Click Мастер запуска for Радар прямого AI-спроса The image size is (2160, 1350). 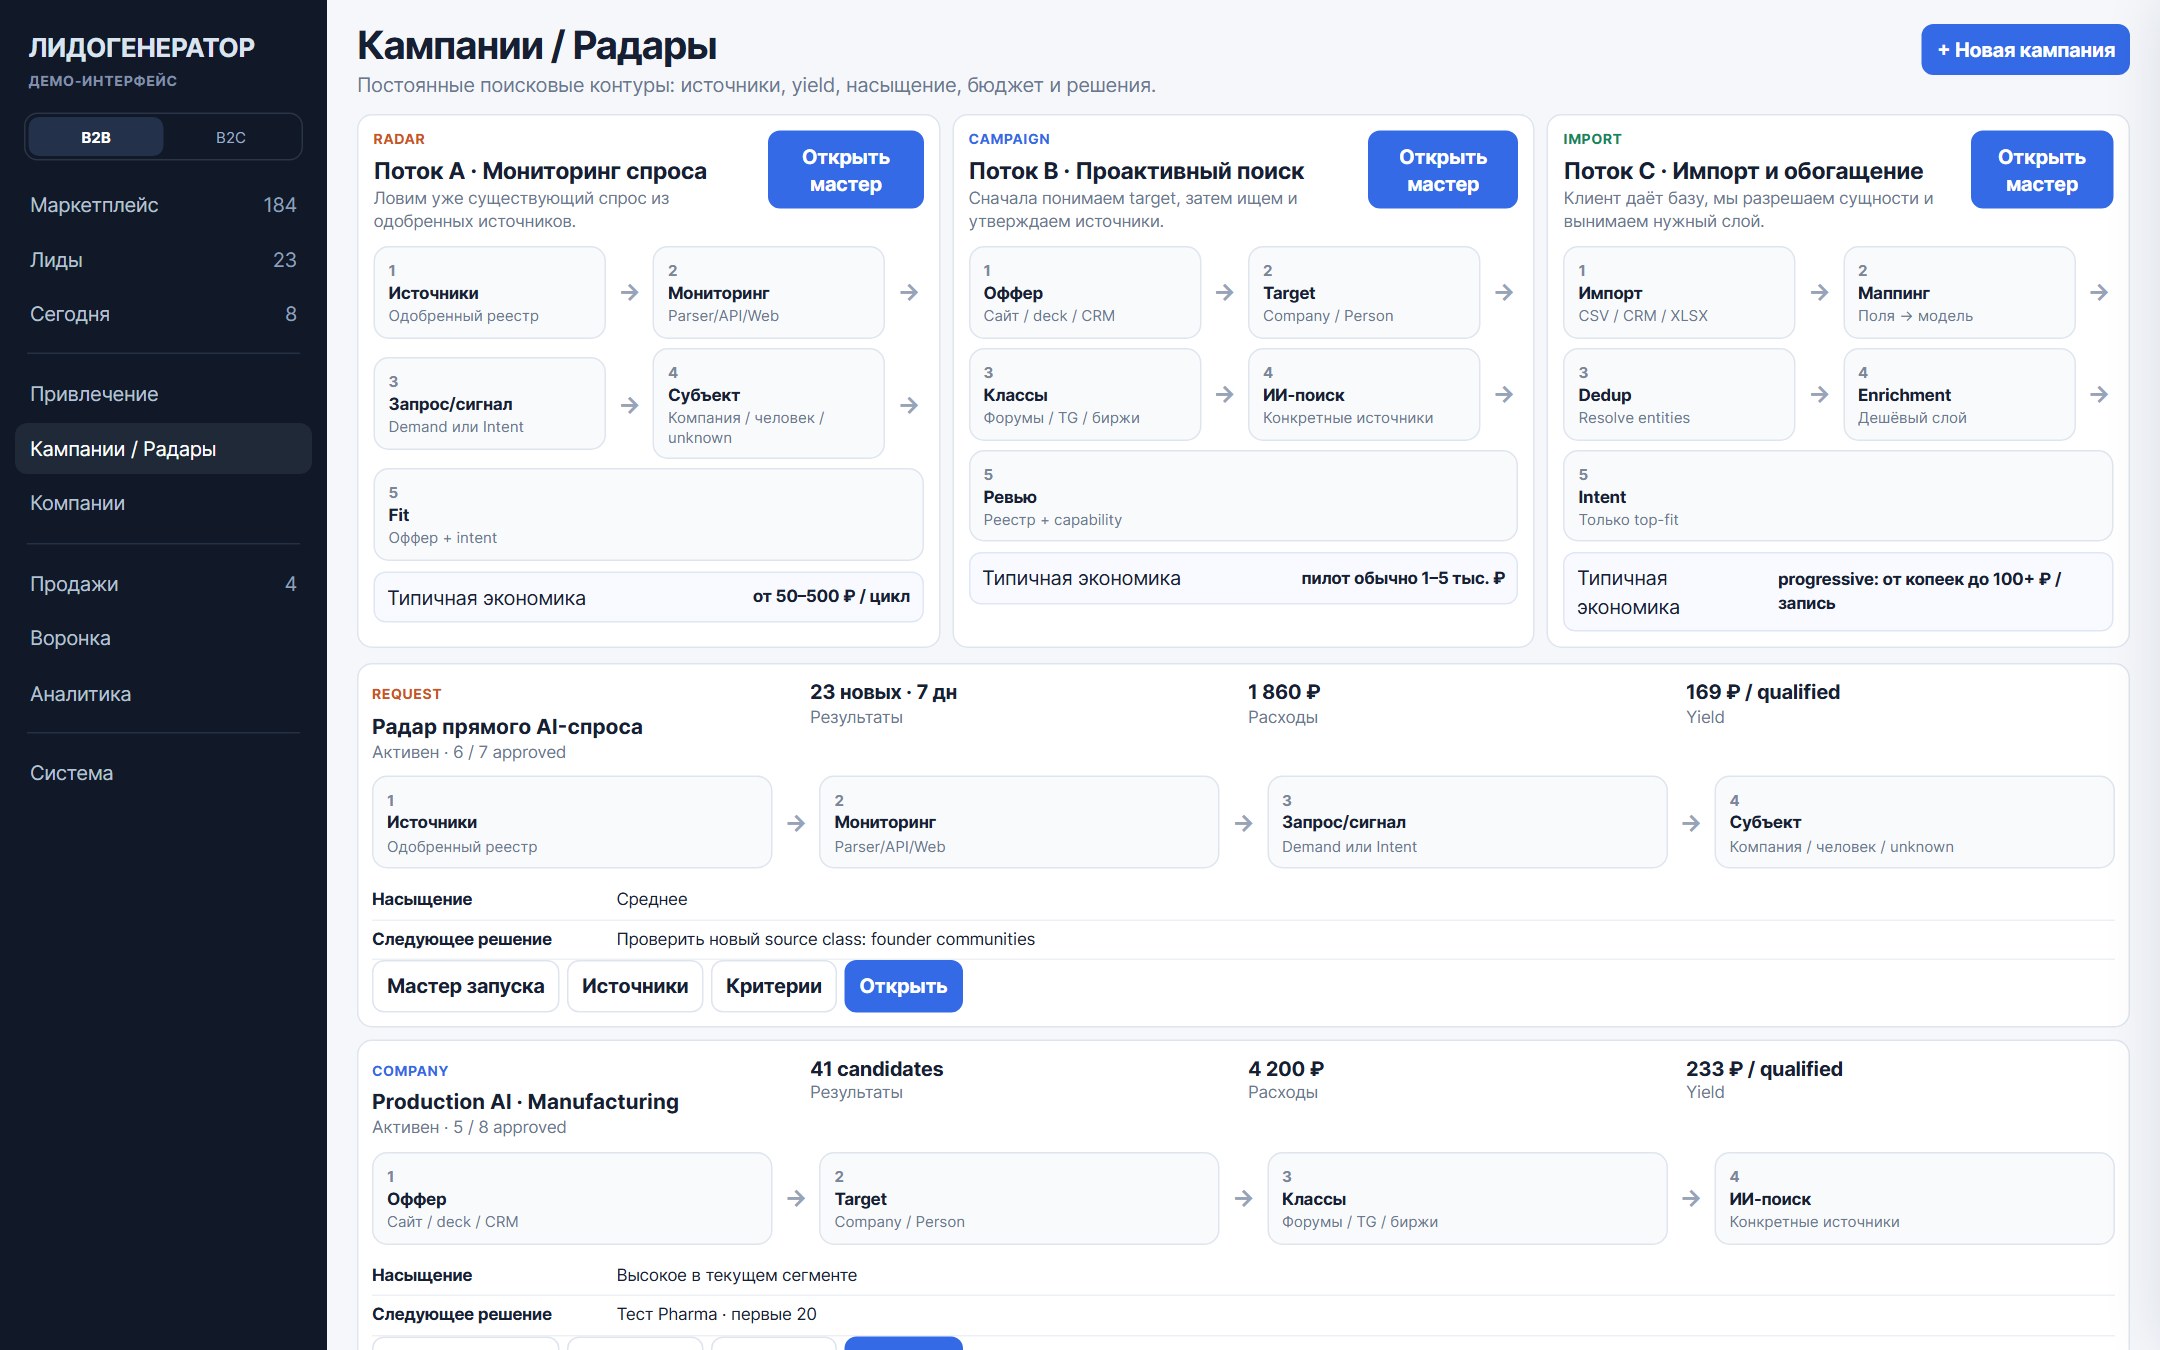(x=465, y=986)
